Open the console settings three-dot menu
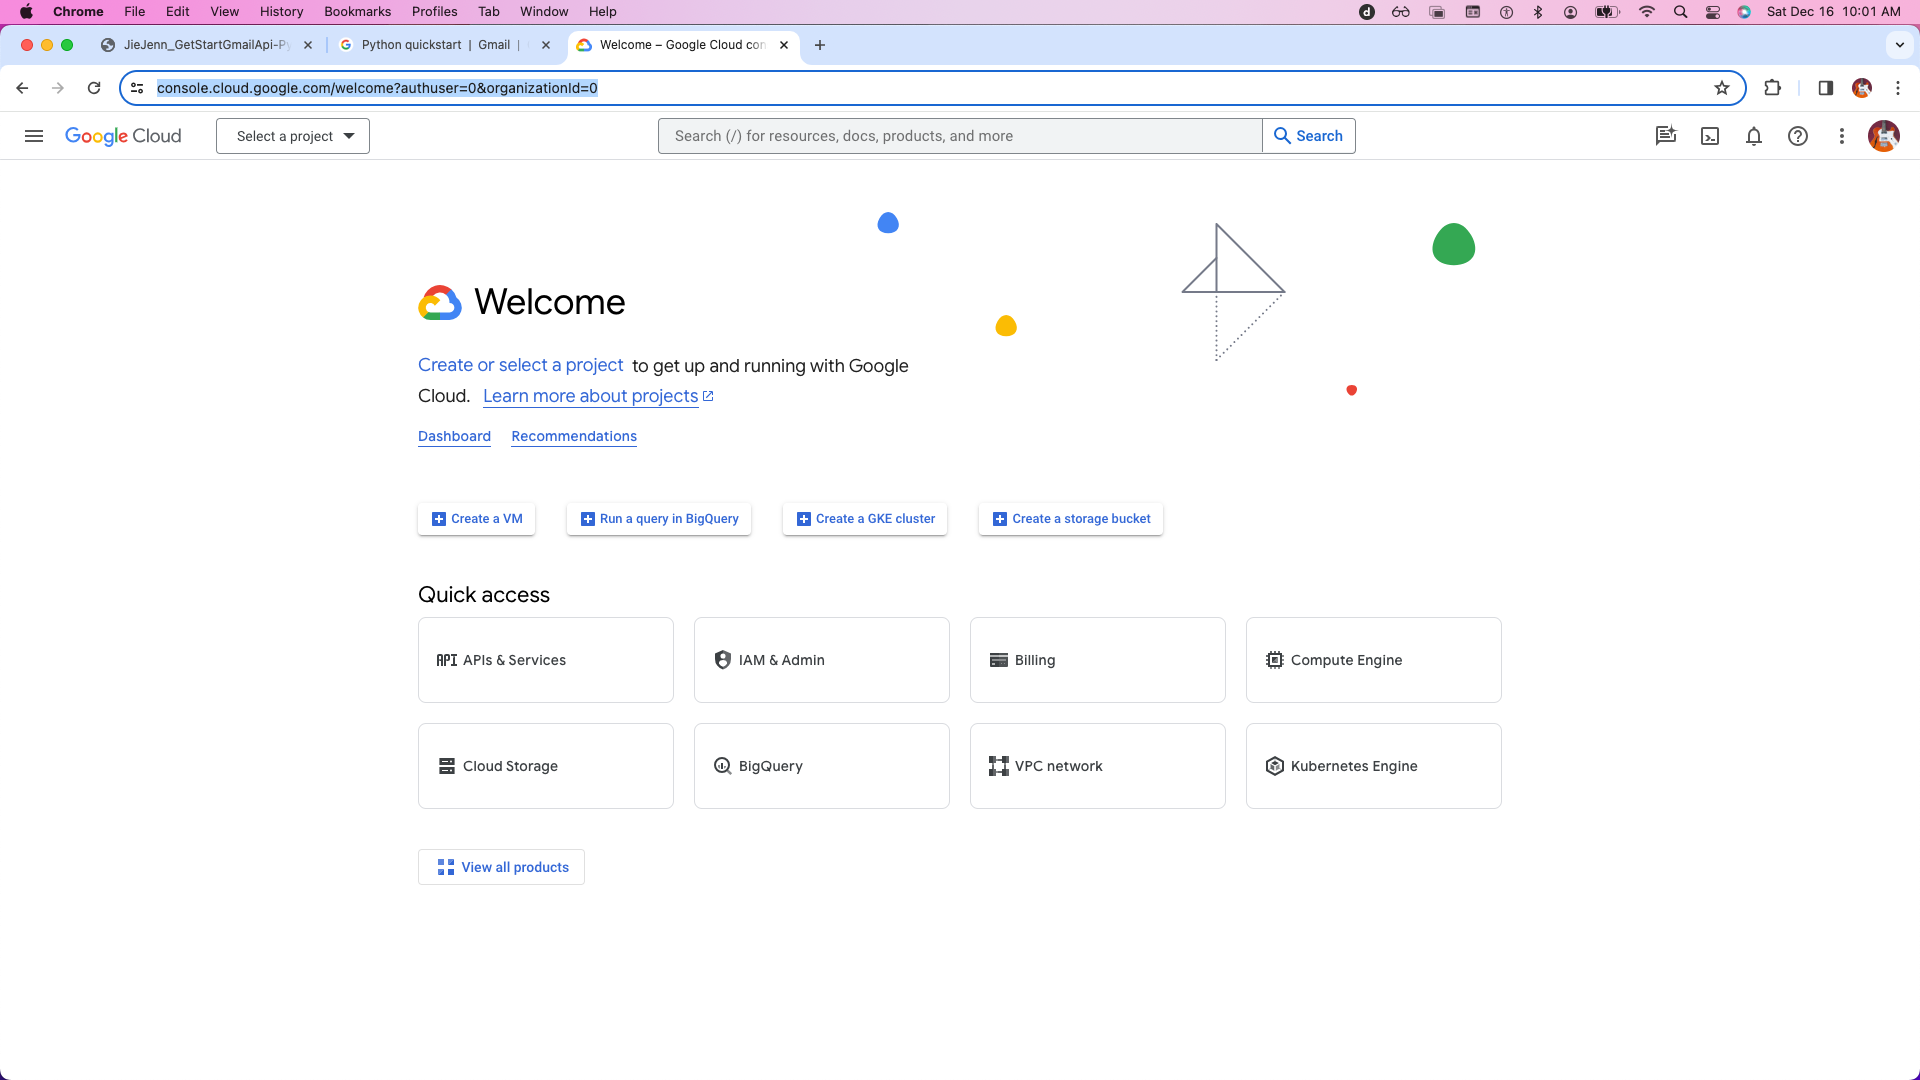Image resolution: width=1920 pixels, height=1080 pixels. click(x=1842, y=136)
